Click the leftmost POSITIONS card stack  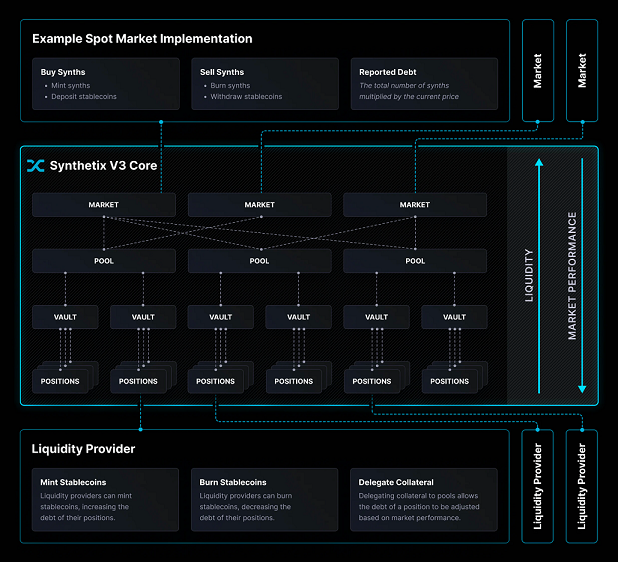[x=65, y=378]
